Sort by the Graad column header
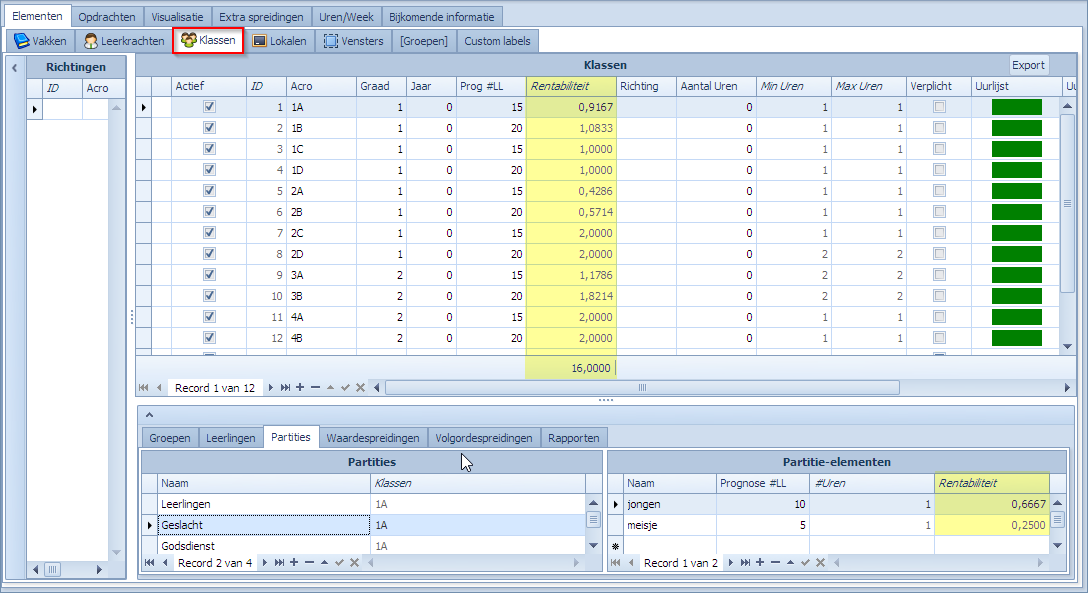 point(381,86)
